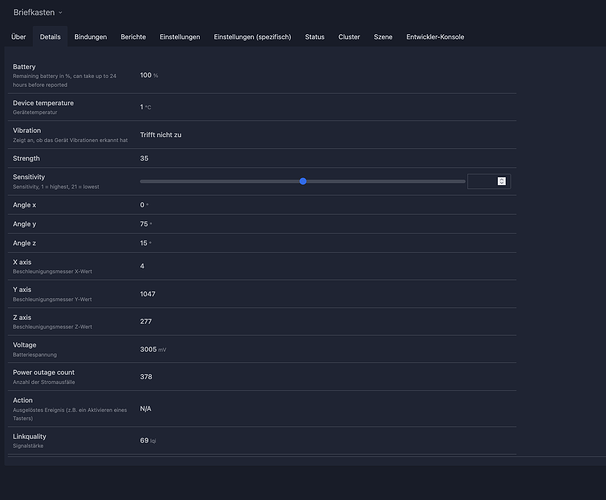Click the Device temperature value 1 °C

145,107
